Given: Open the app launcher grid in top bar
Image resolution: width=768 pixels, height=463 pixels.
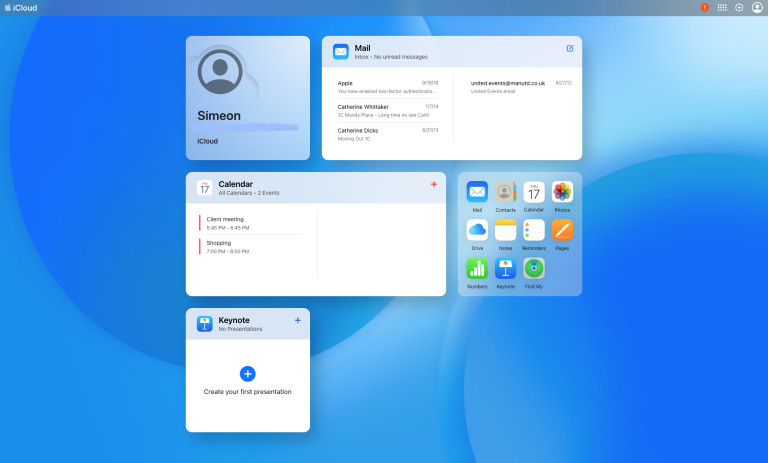Looking at the screenshot, I should click(722, 7).
